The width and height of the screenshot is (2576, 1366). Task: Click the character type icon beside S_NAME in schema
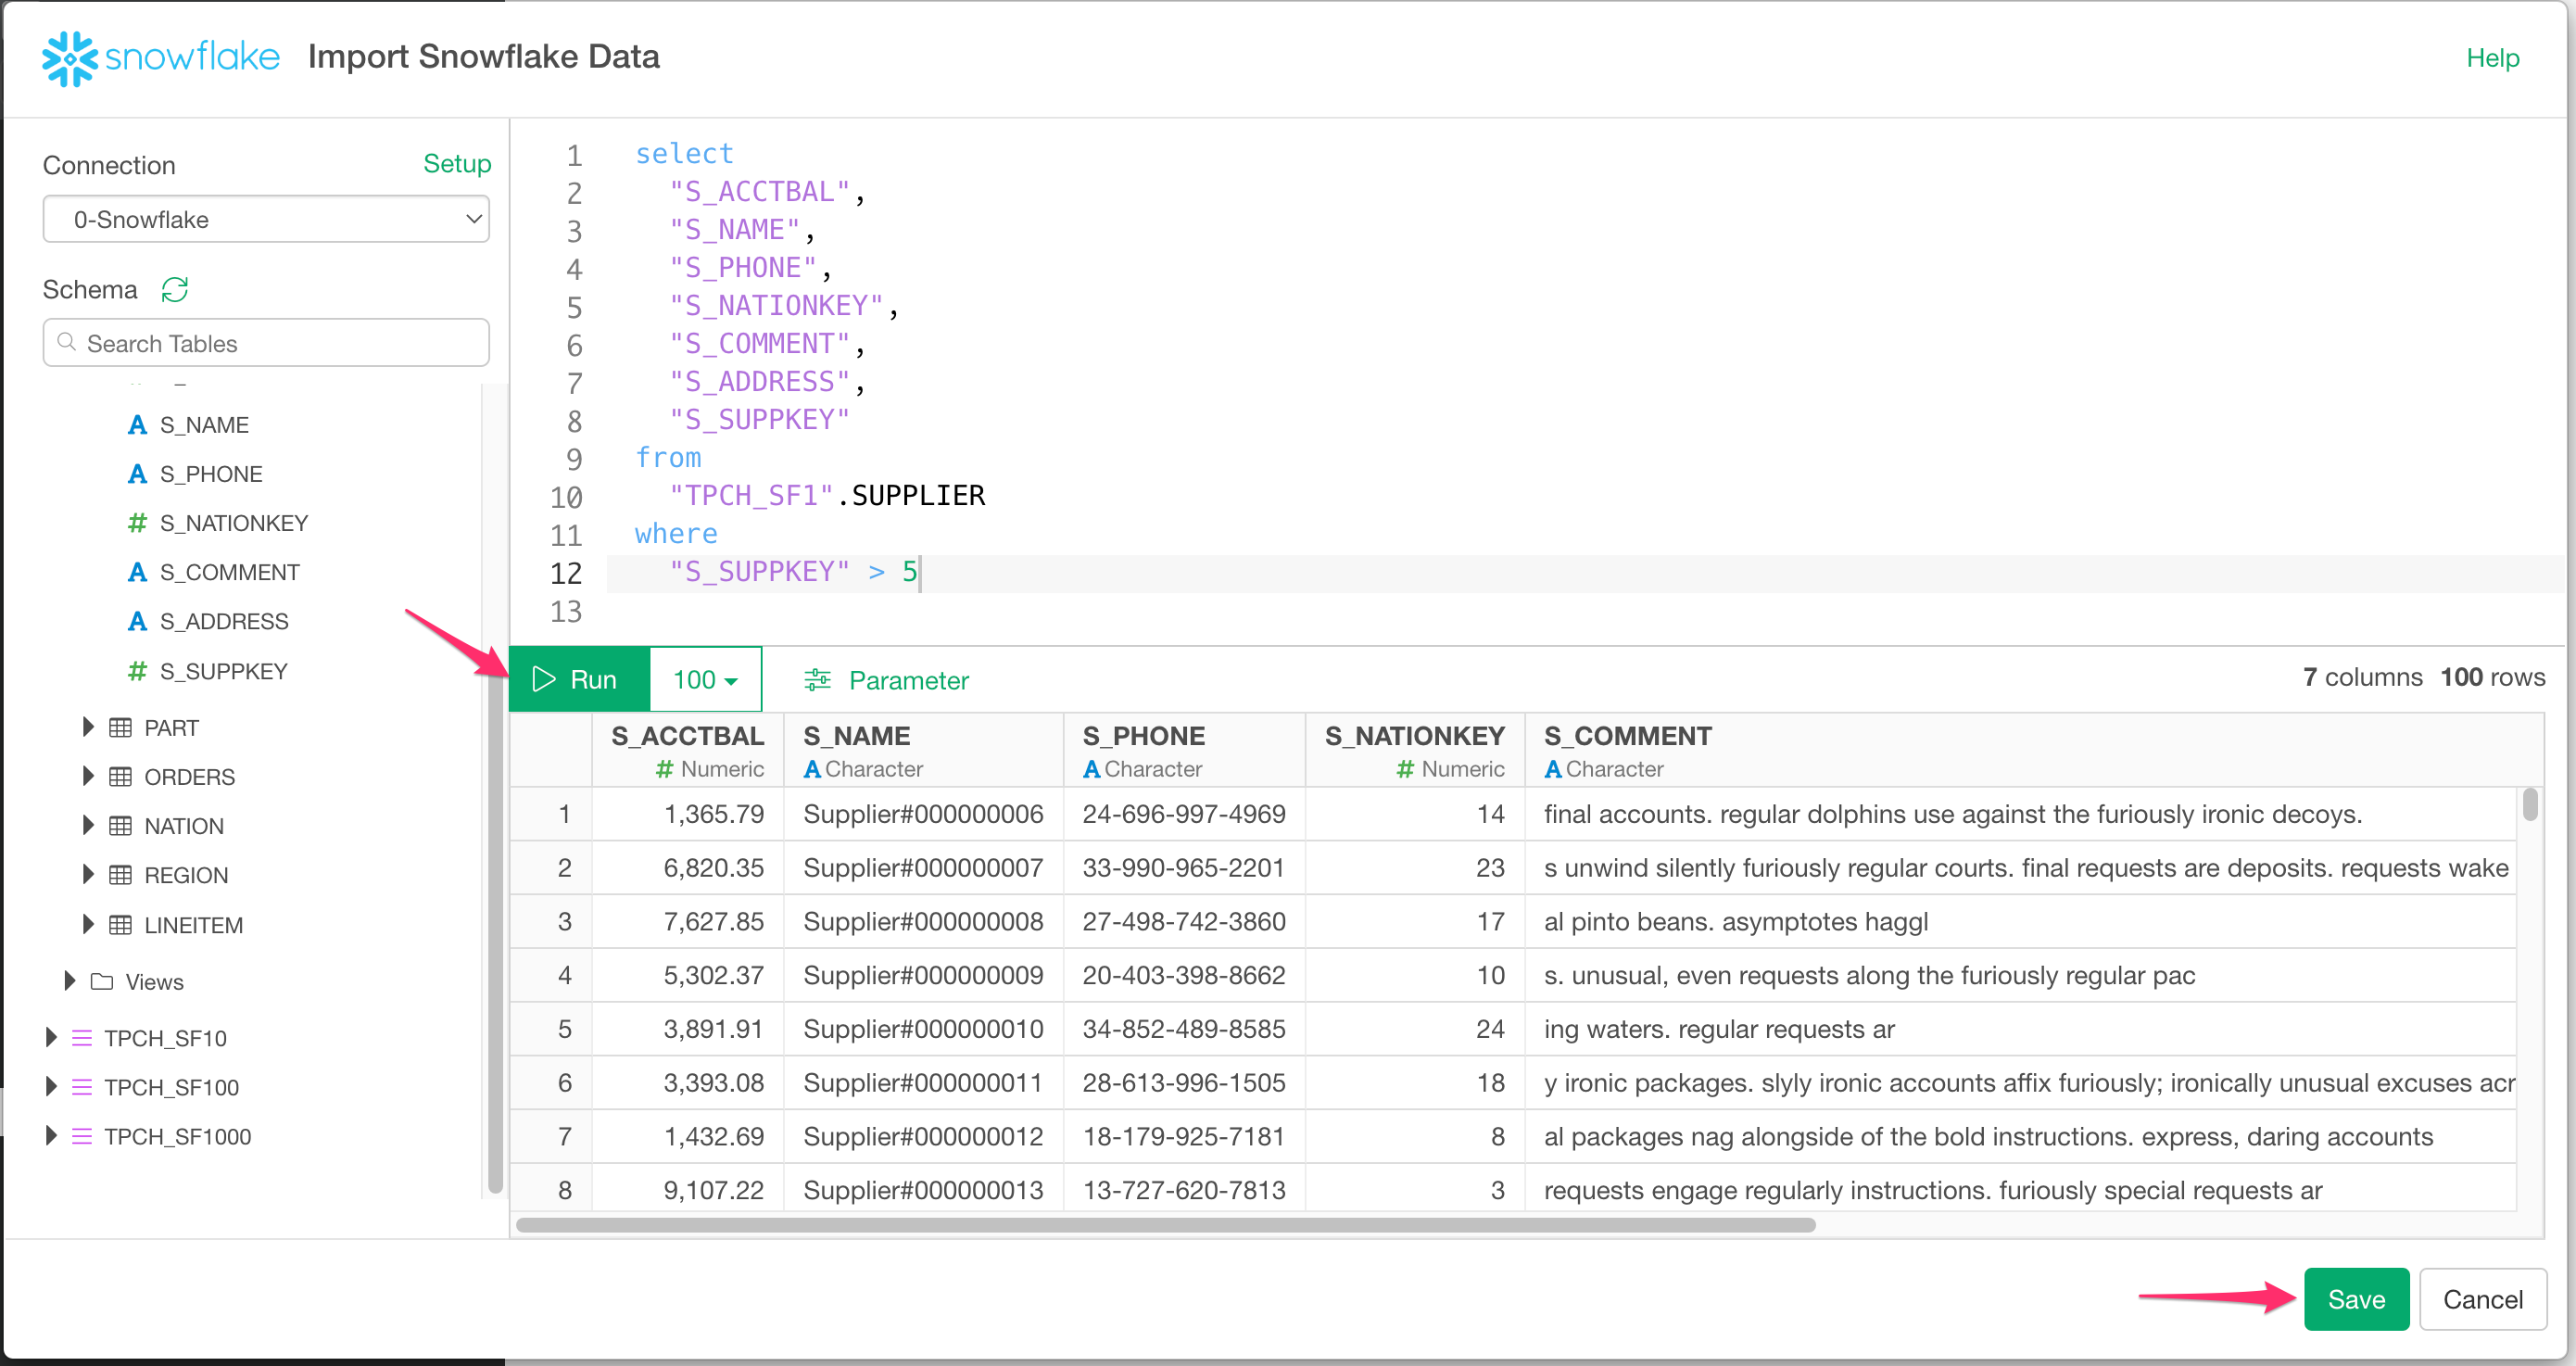(x=137, y=425)
